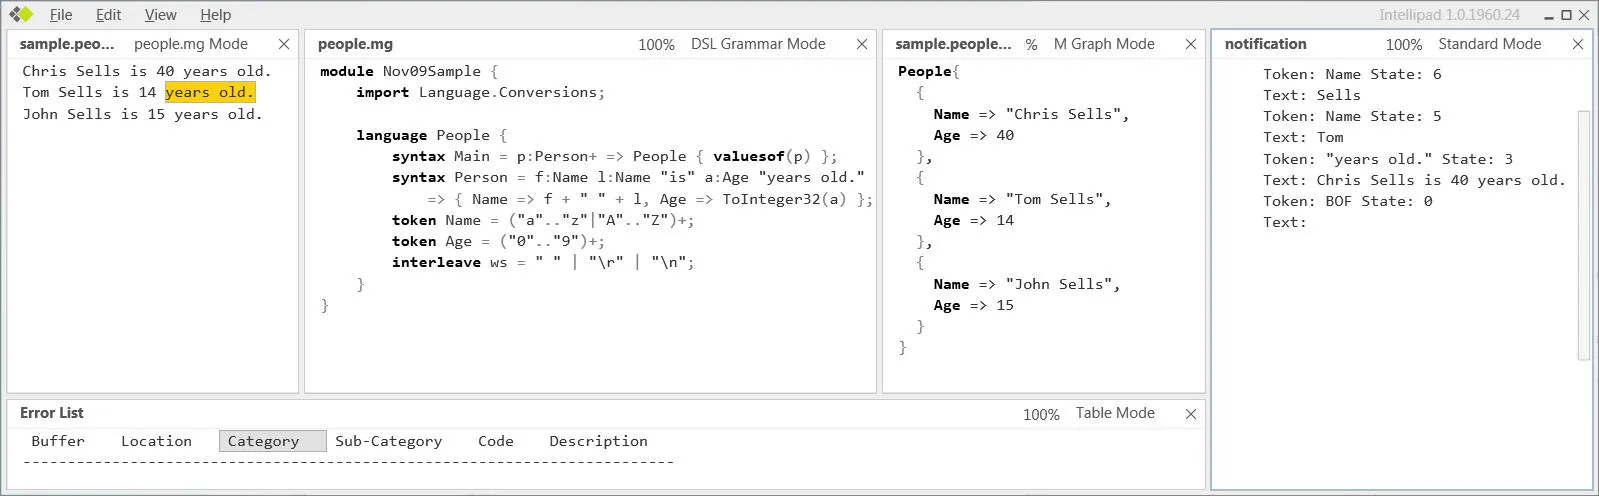This screenshot has width=1599, height=496.
Task: Open the M Graph Mode selector
Action: tap(1104, 44)
